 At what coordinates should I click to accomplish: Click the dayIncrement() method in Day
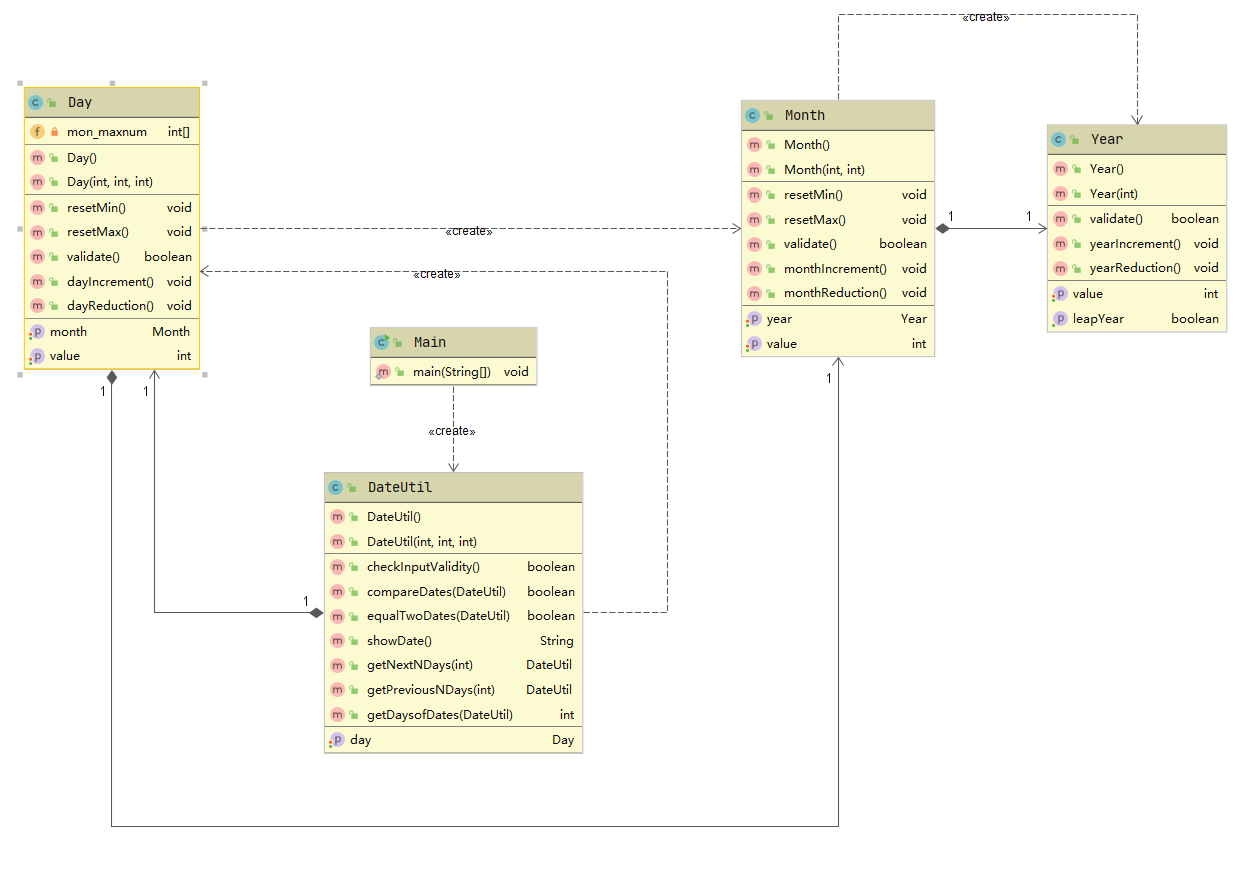pyautogui.click(x=111, y=281)
